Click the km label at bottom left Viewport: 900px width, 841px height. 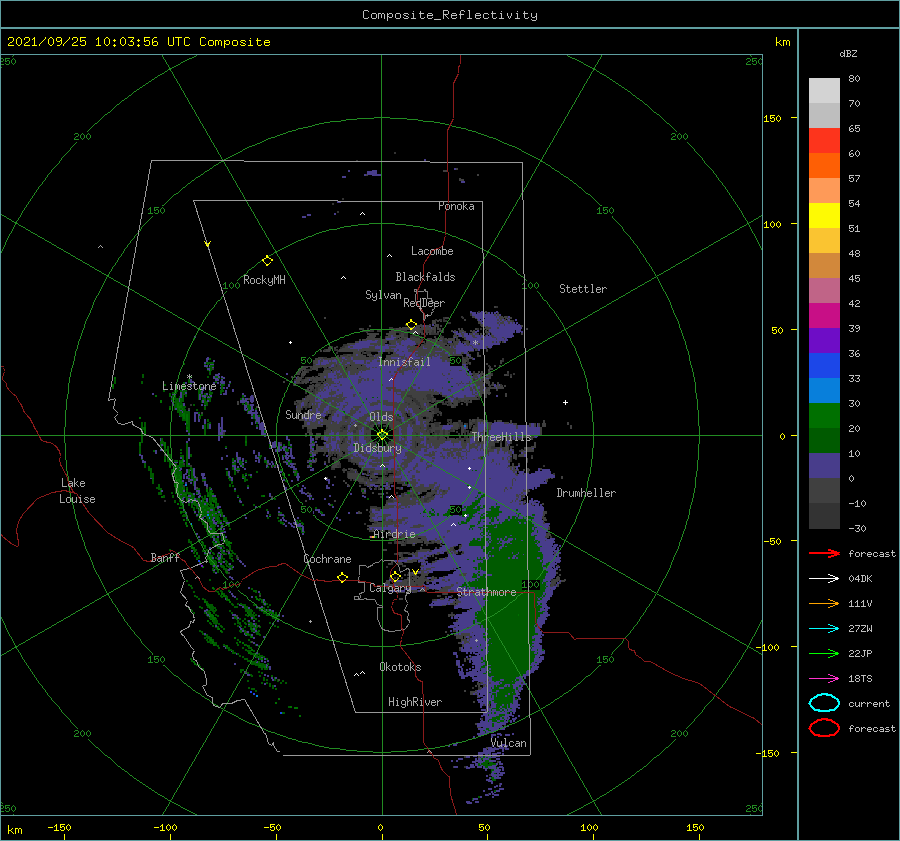tap(14, 830)
